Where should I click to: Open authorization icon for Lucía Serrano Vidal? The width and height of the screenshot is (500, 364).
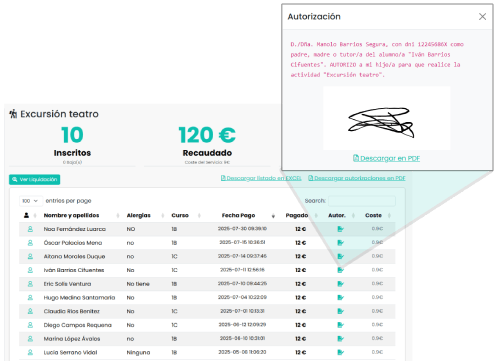click(x=340, y=352)
